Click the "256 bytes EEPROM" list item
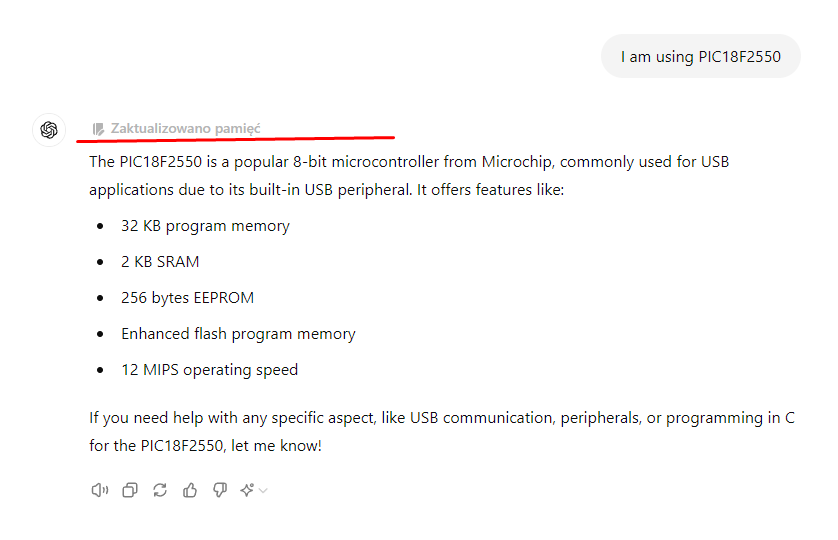This screenshot has width=838, height=540. [x=187, y=298]
